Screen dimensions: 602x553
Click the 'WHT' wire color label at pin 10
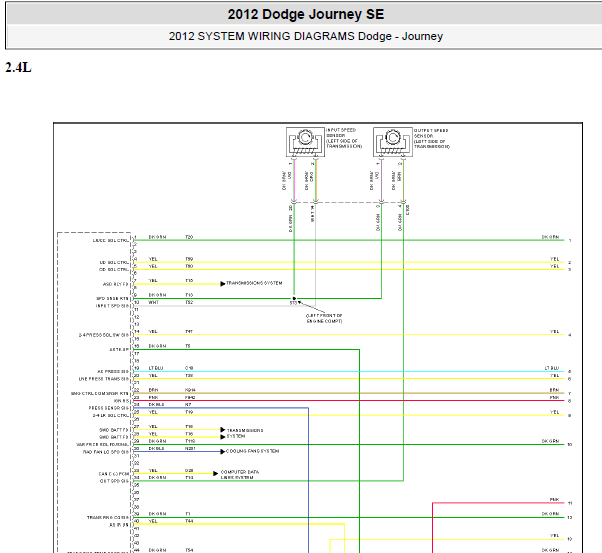[x=154, y=302]
